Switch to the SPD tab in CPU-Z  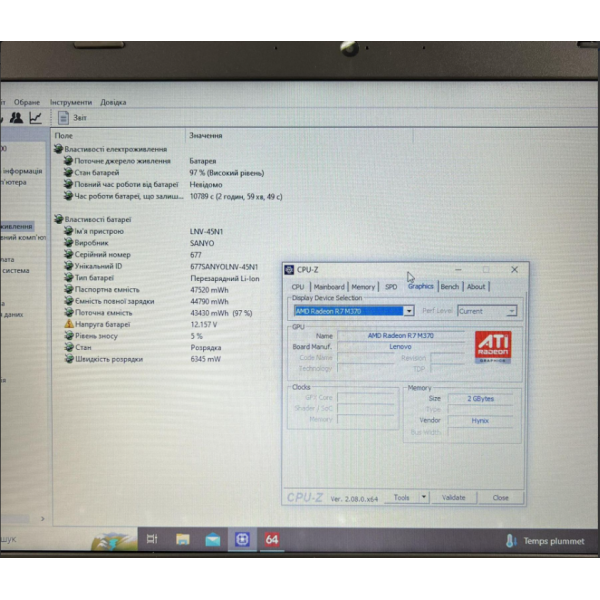pos(391,287)
